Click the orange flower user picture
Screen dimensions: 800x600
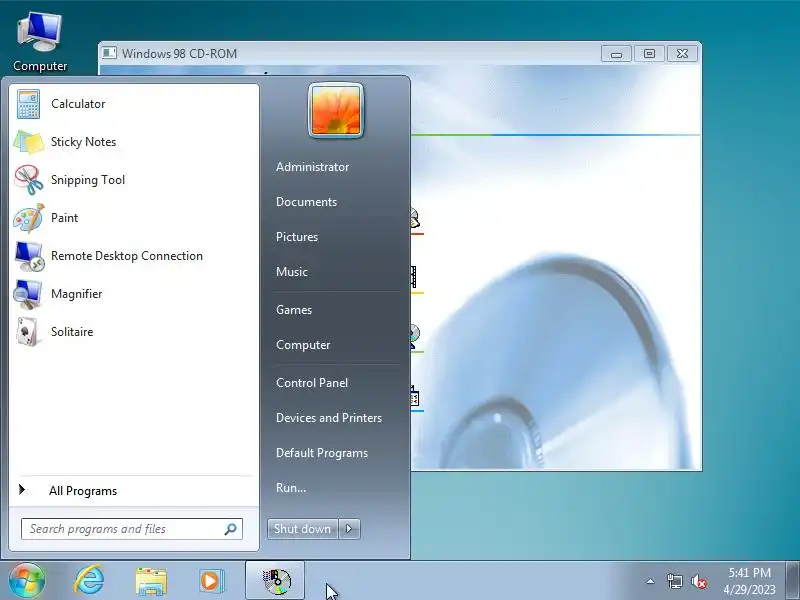pos(336,110)
